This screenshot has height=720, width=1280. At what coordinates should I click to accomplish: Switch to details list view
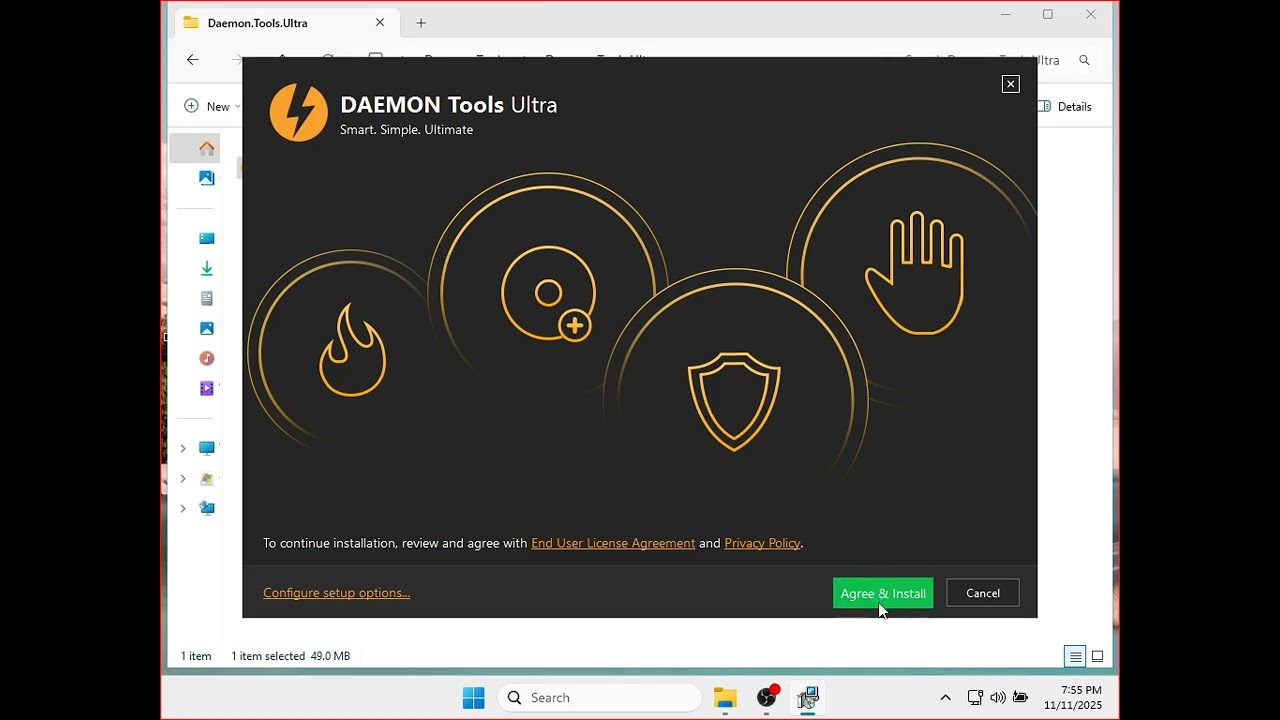[1075, 656]
